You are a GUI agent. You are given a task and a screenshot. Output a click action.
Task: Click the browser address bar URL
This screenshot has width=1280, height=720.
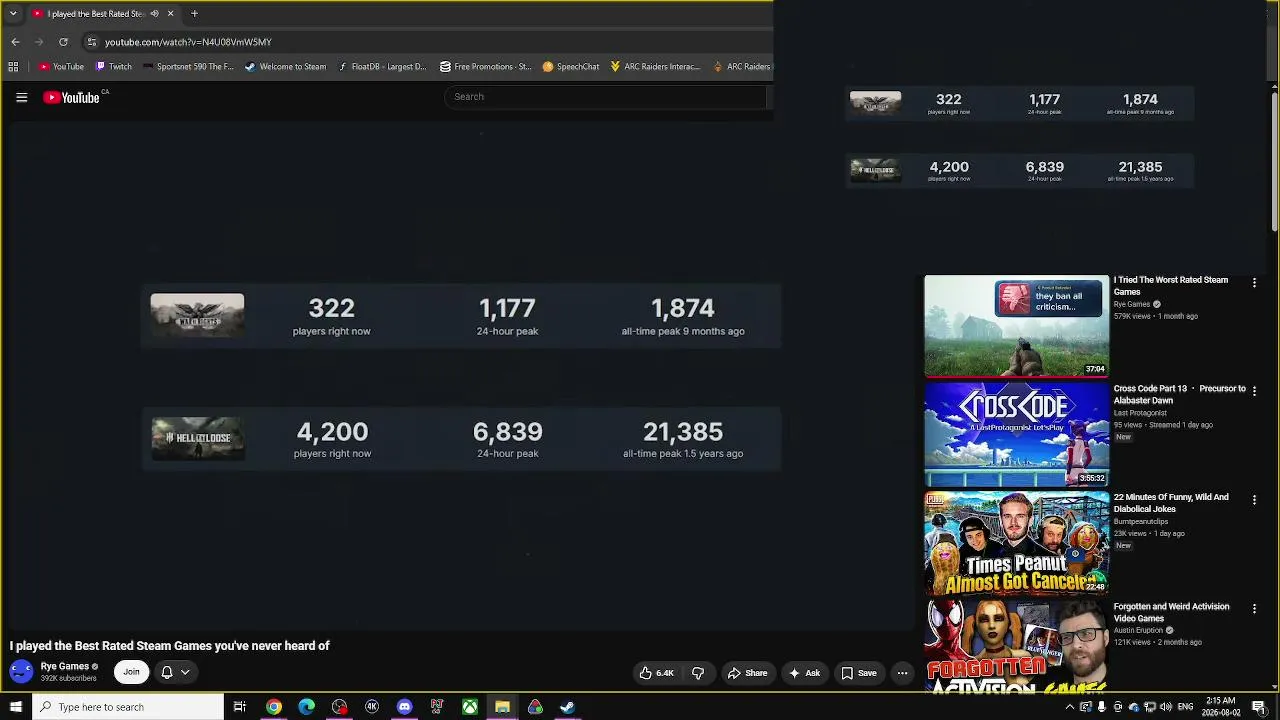(188, 42)
